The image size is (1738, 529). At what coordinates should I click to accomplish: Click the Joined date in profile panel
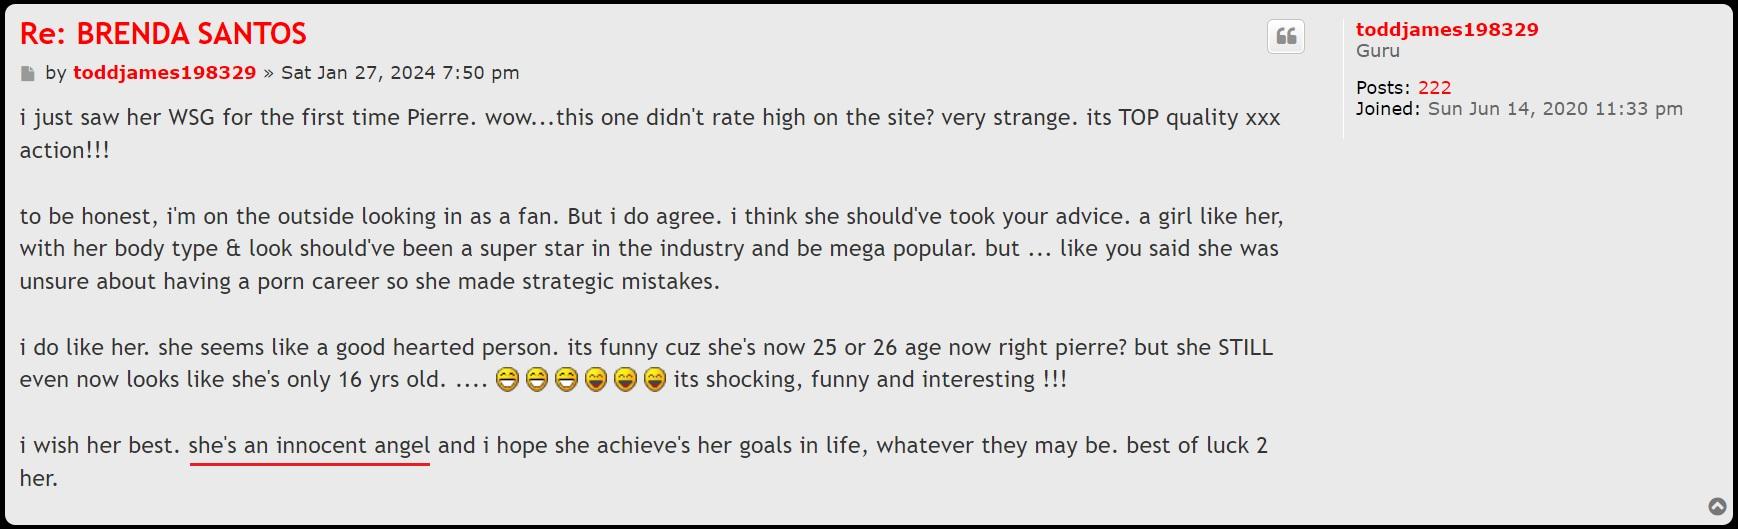(1554, 109)
